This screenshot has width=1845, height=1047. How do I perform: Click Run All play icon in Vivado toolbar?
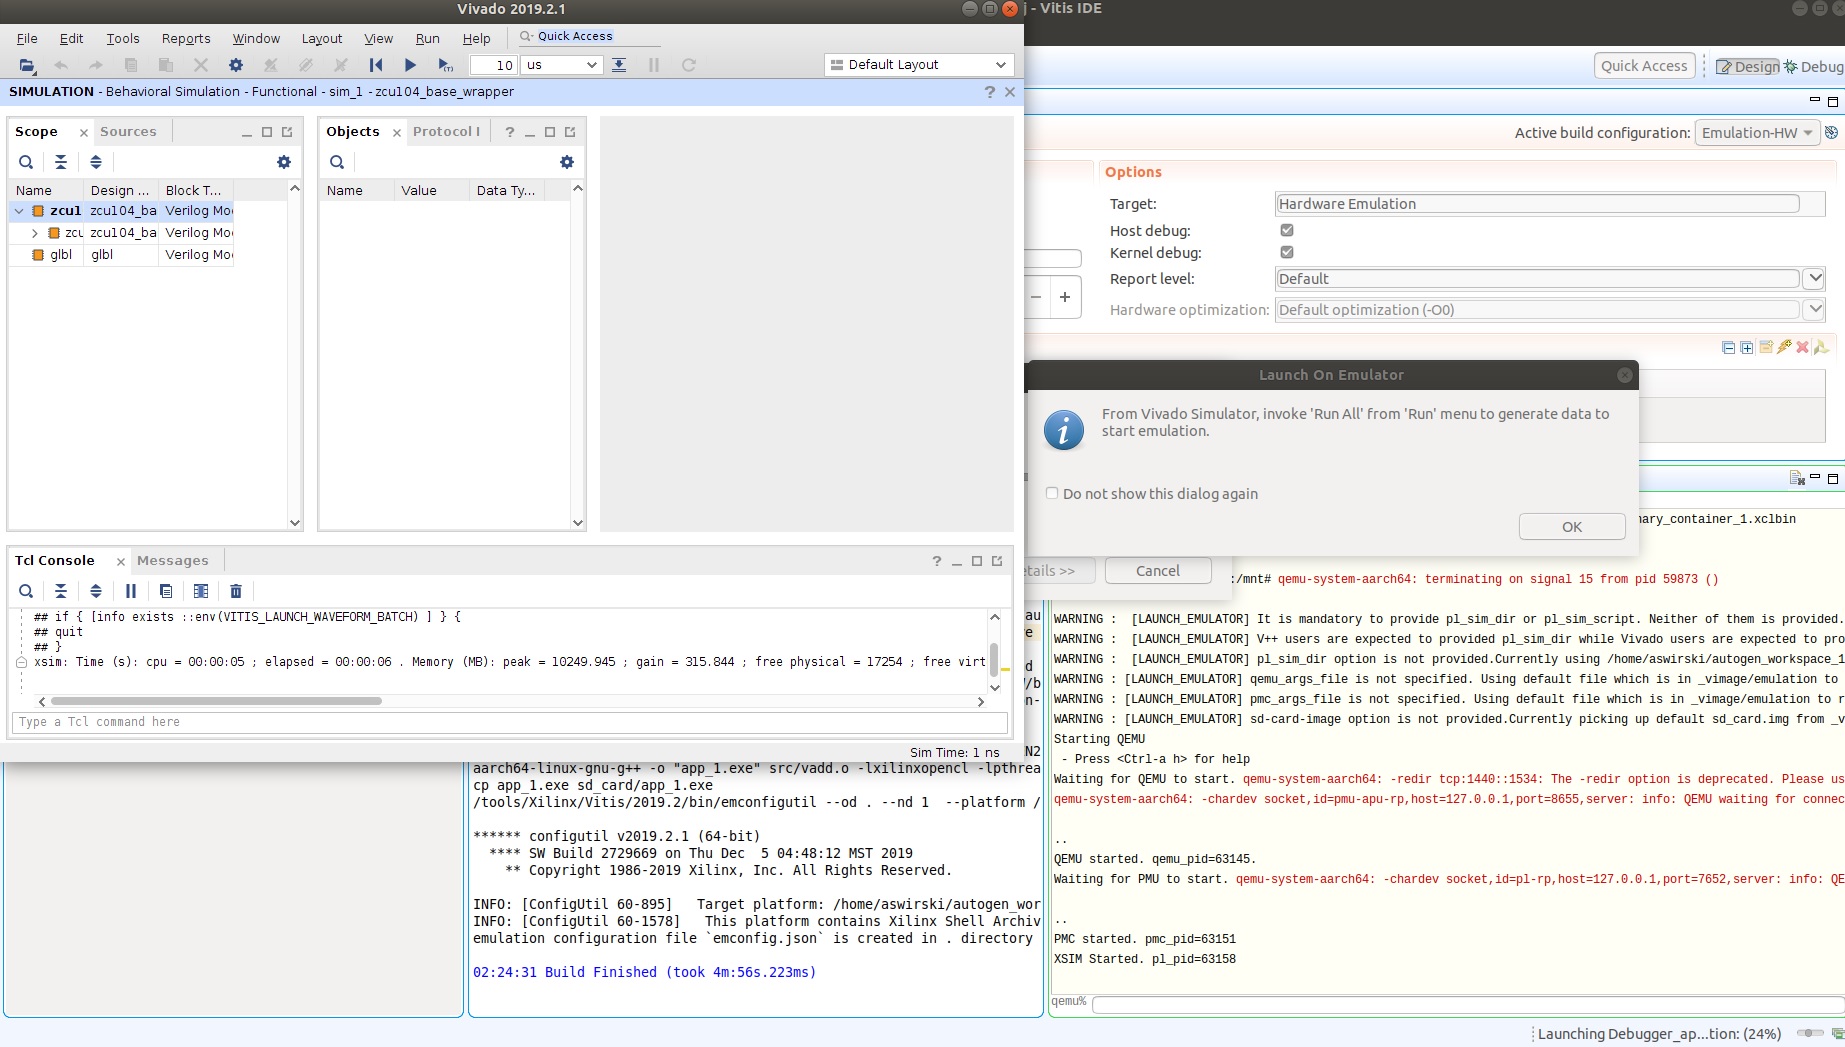click(x=410, y=65)
